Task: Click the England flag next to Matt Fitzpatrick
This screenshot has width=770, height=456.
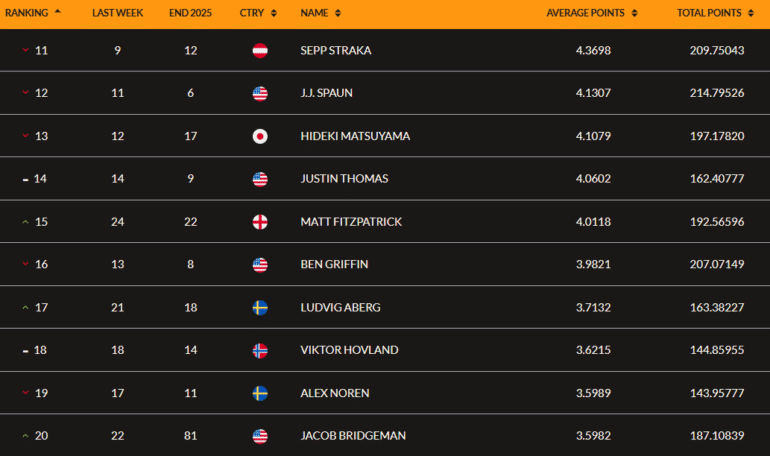Action: pos(260,221)
